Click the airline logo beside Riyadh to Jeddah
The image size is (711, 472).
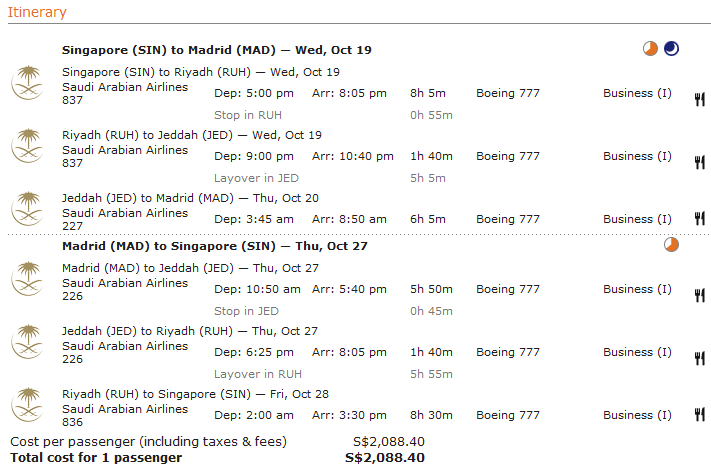(x=27, y=146)
